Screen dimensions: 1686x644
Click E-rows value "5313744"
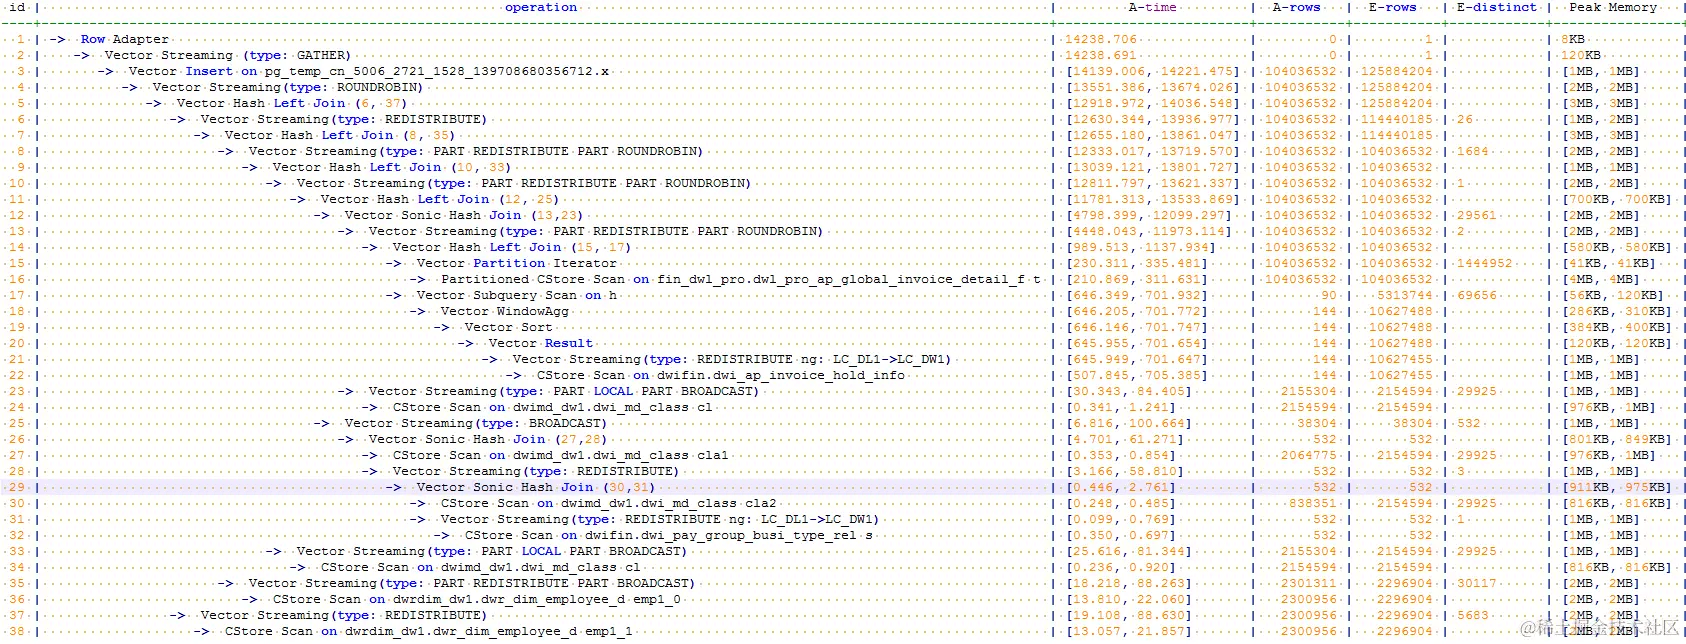[x=1405, y=295]
